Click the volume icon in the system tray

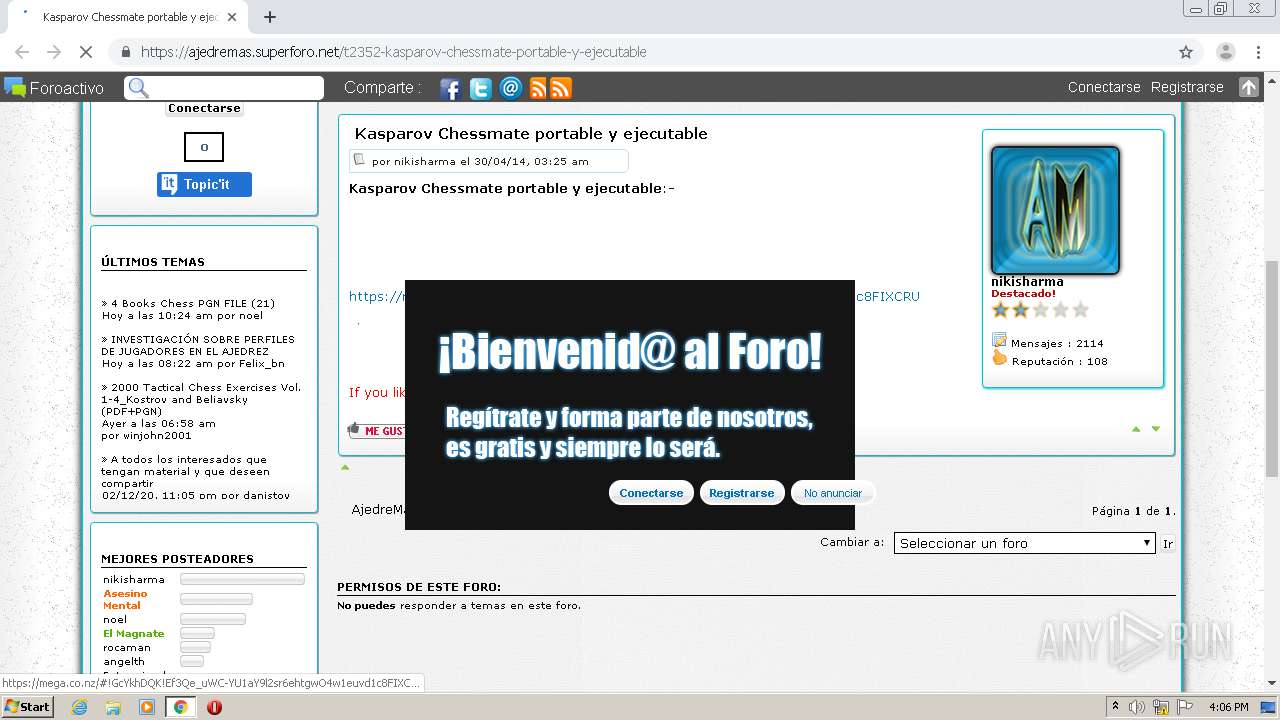point(1137,707)
